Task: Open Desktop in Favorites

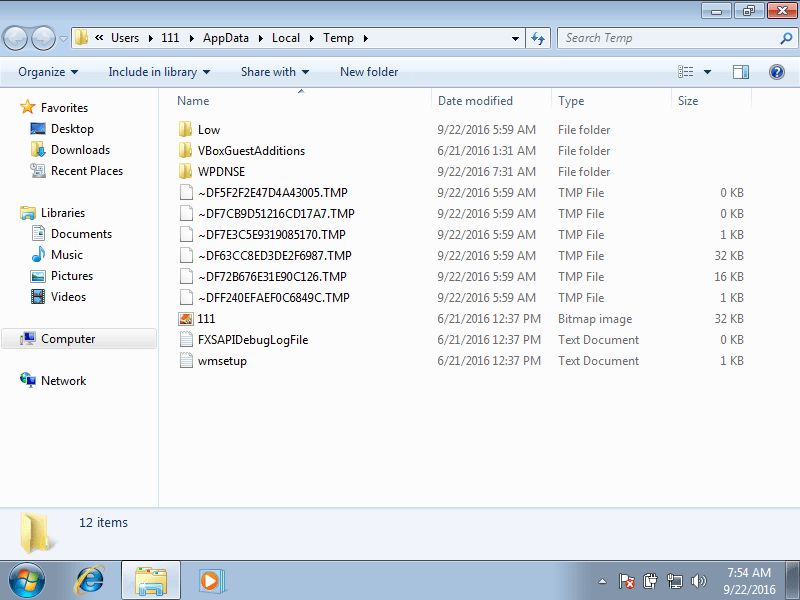Action: pyautogui.click(x=72, y=129)
